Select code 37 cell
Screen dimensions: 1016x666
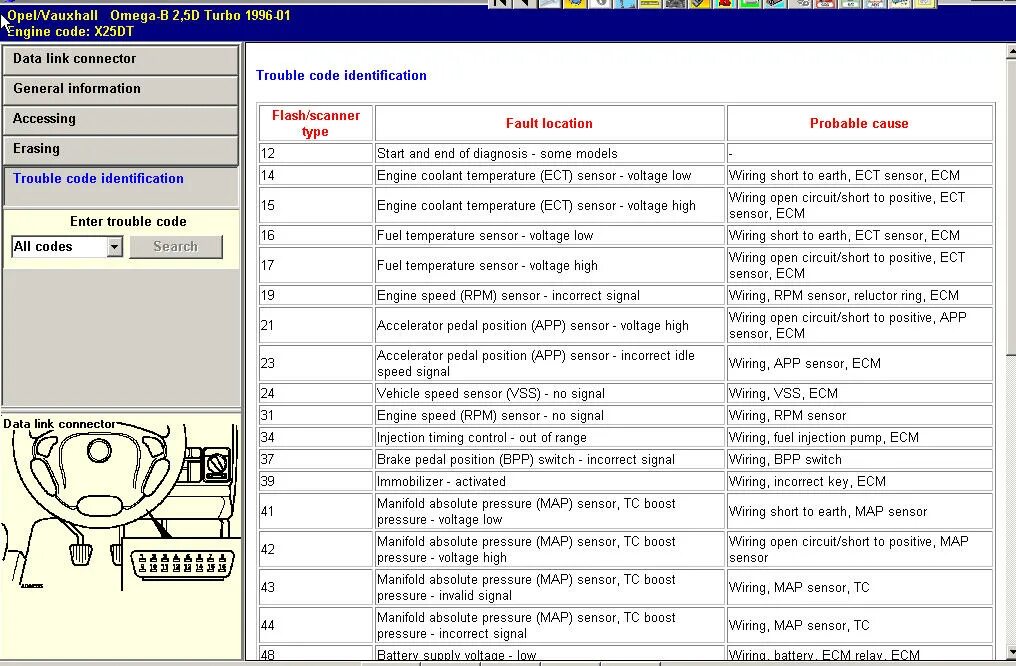[316, 459]
